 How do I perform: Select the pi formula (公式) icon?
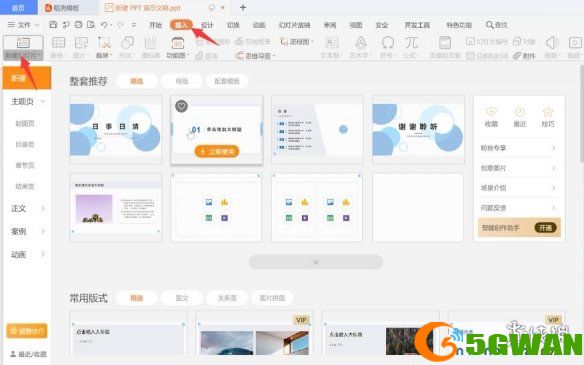[x=411, y=43]
